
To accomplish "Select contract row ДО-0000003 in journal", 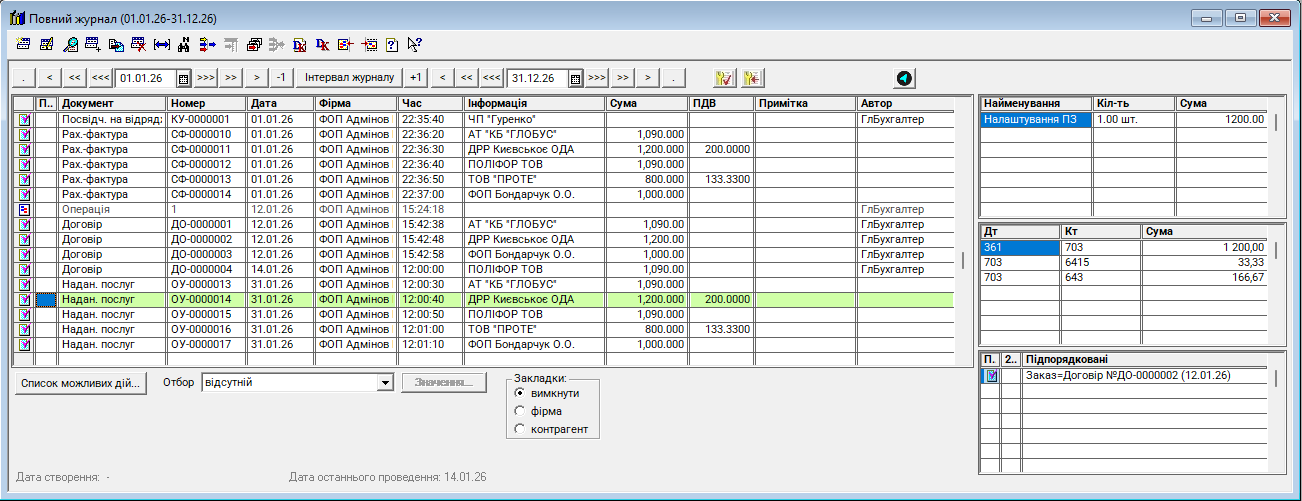I will (206, 254).
